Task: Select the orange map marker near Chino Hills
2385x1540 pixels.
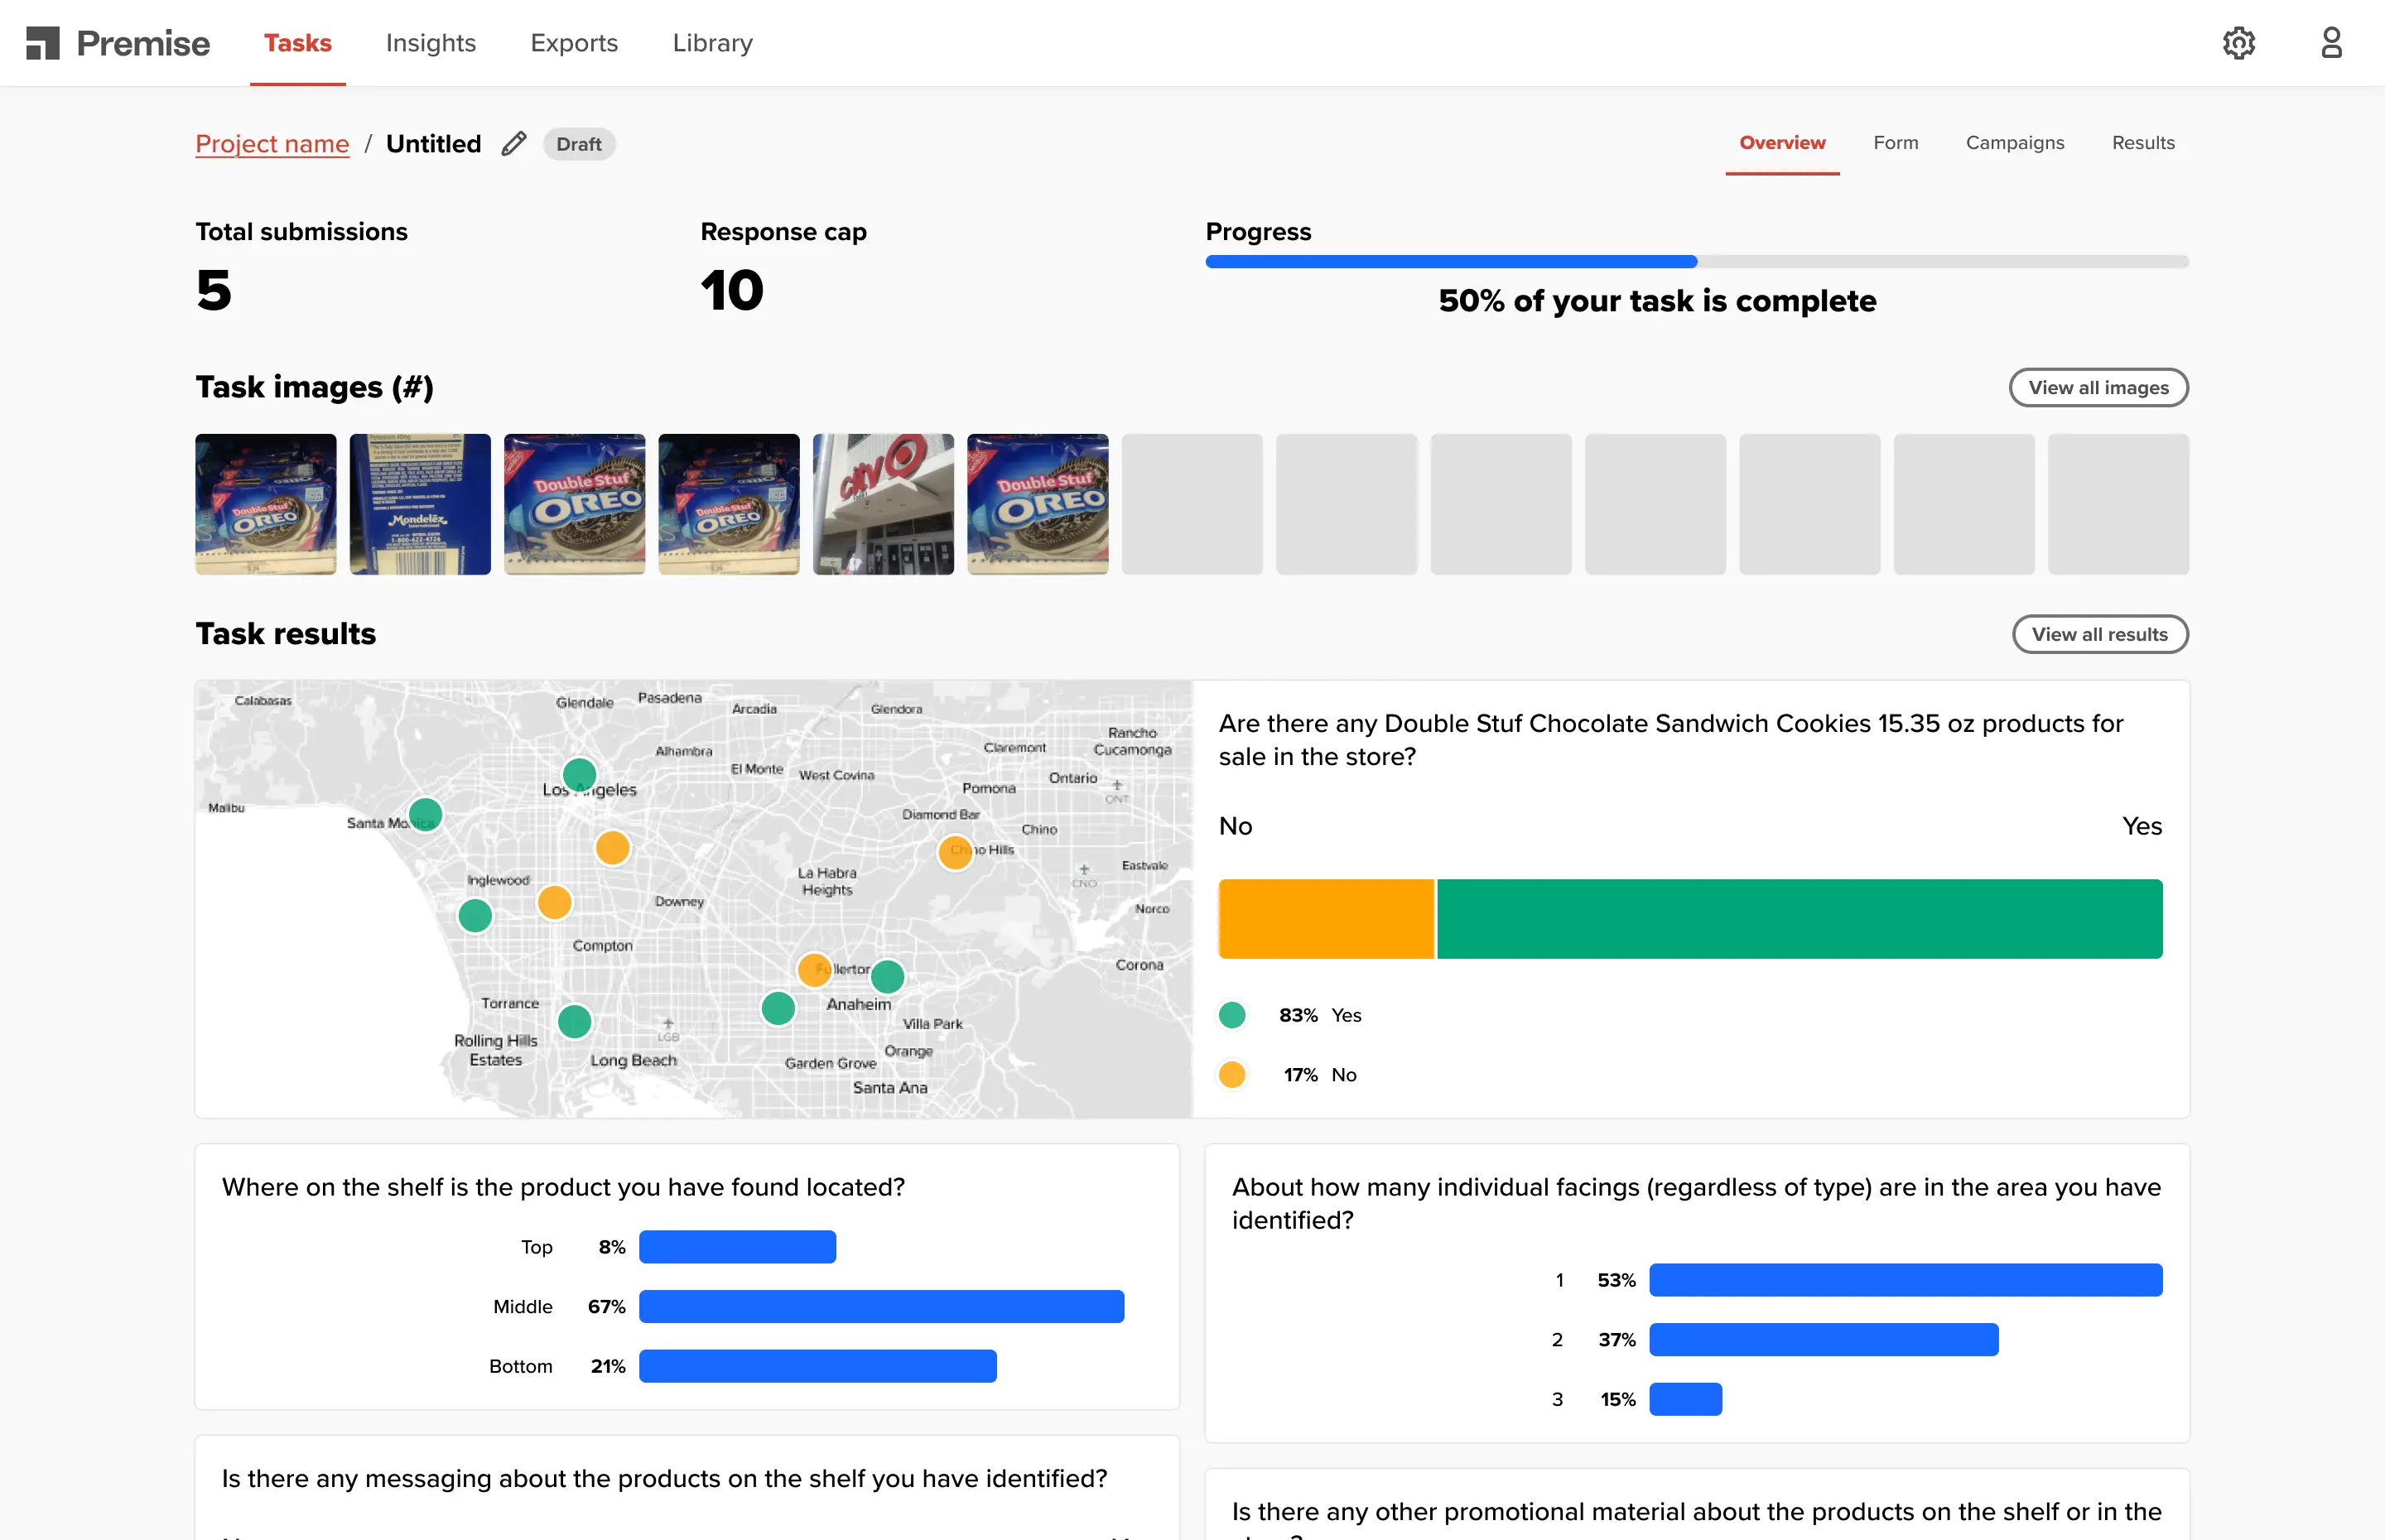Action: click(x=955, y=851)
